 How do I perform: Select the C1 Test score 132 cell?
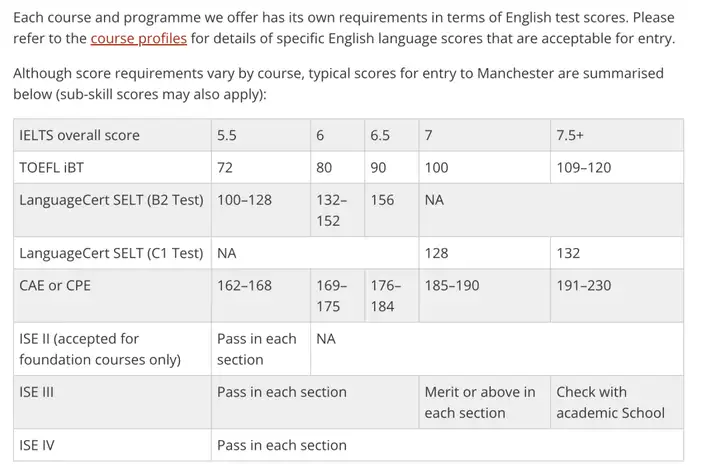pos(617,253)
